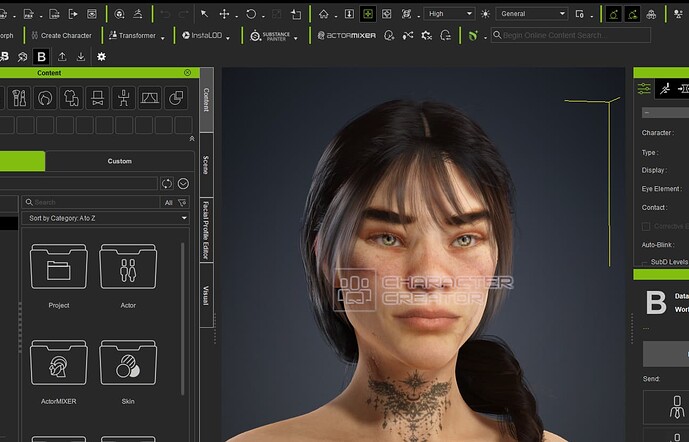Open the Materials shapes category icon
This screenshot has width=689, height=442.
coord(176,98)
